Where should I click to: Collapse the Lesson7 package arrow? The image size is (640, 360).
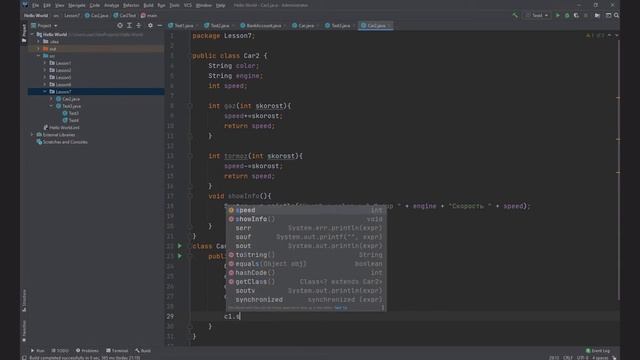(x=45, y=91)
